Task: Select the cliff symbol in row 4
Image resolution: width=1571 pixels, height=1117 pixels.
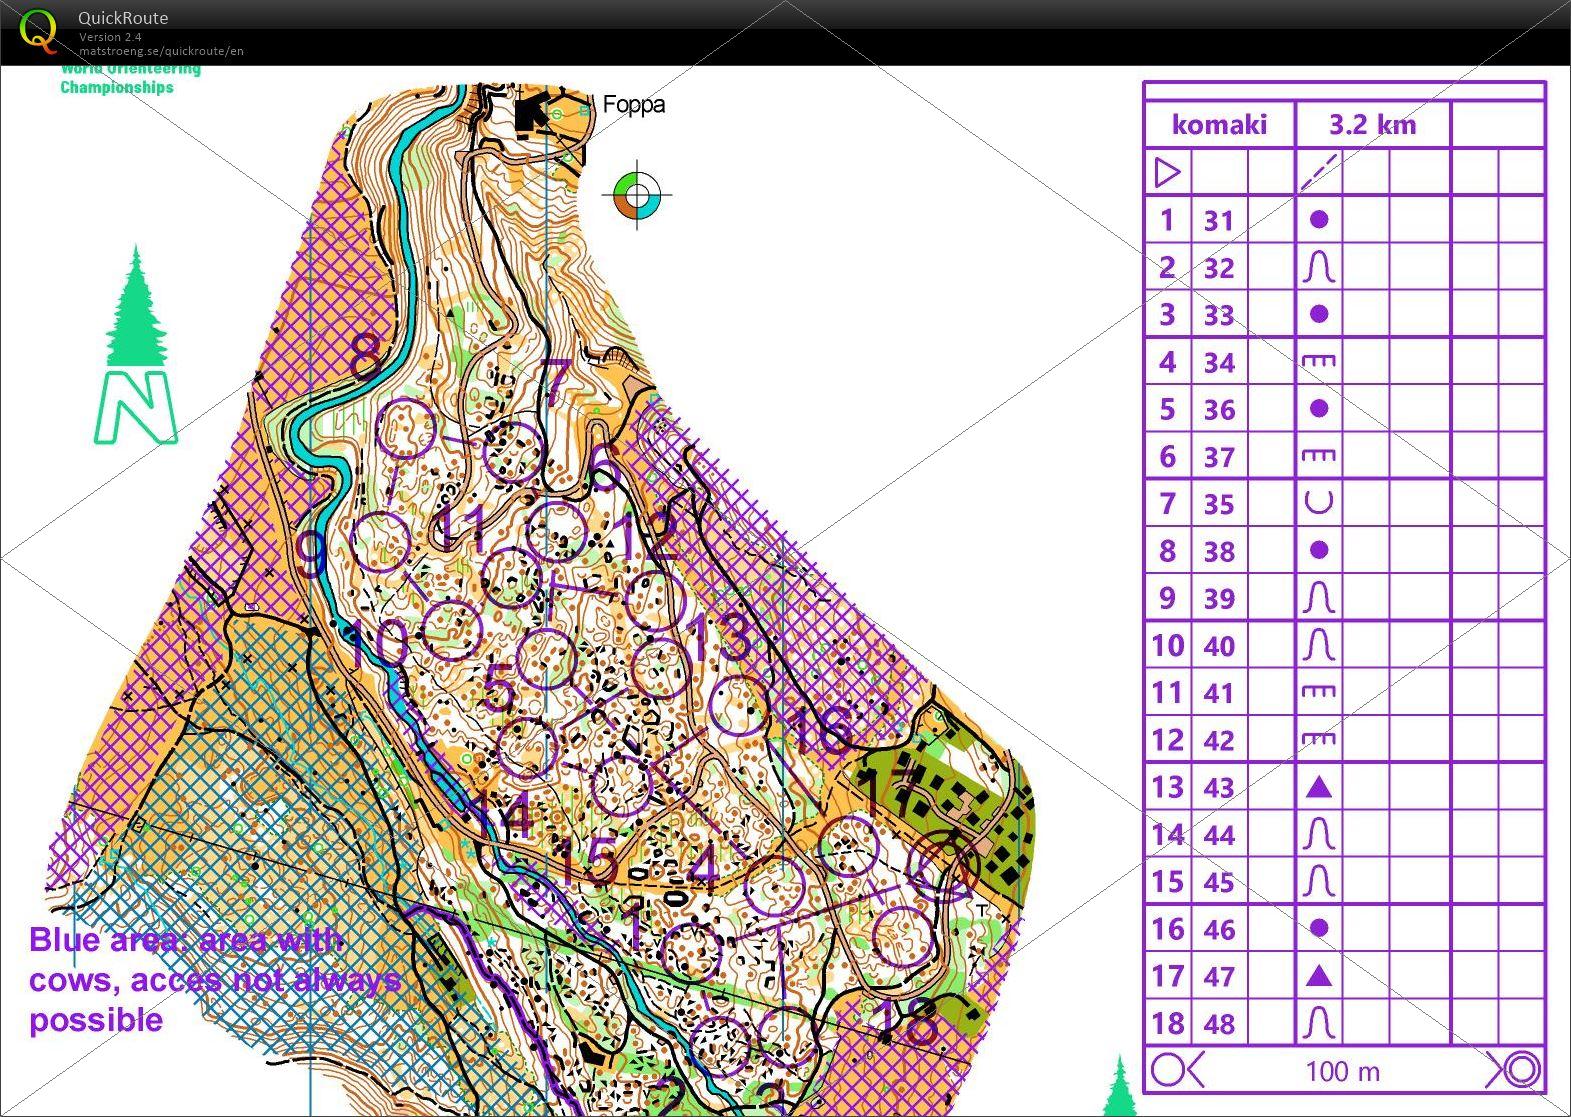Action: [1319, 361]
